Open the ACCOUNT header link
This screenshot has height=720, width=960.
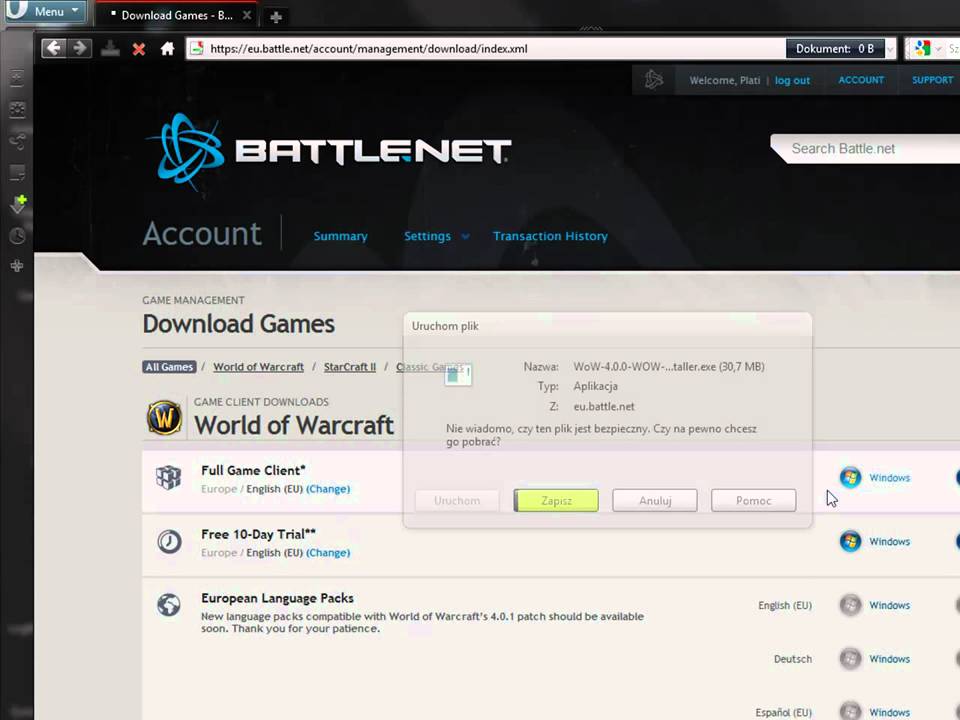pos(861,80)
